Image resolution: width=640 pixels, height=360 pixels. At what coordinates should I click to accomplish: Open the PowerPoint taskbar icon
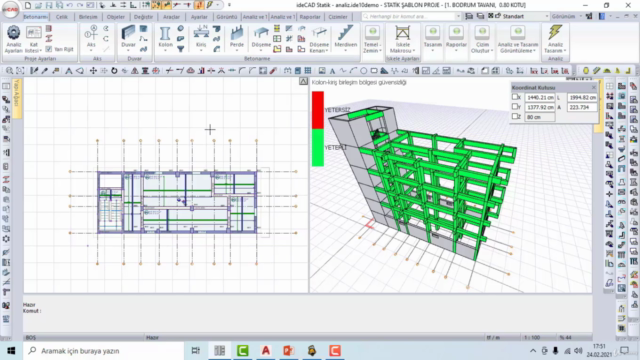289,351
